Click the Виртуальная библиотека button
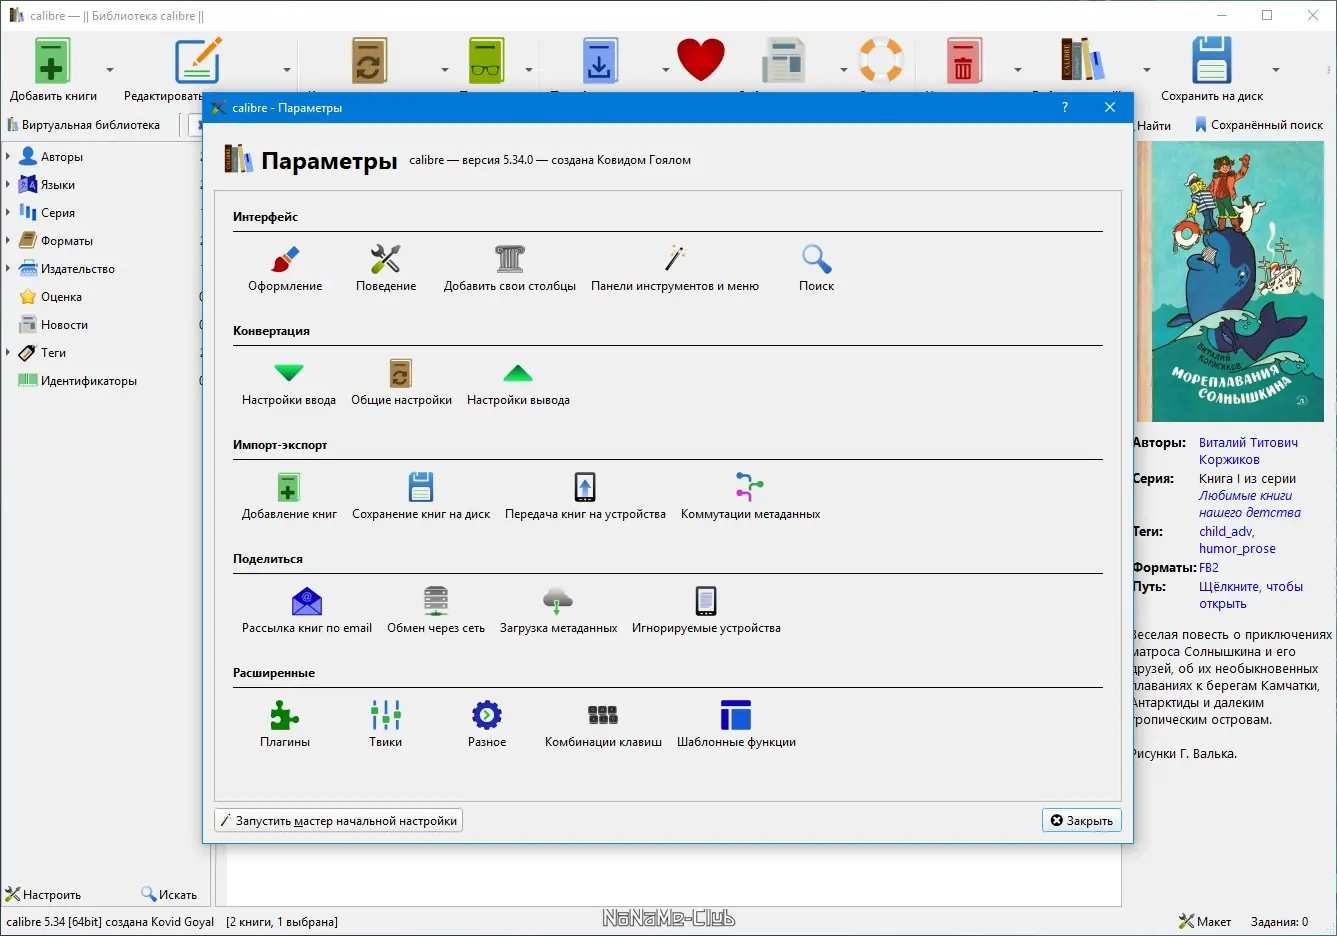Viewport: 1337px width, 936px height. point(83,125)
